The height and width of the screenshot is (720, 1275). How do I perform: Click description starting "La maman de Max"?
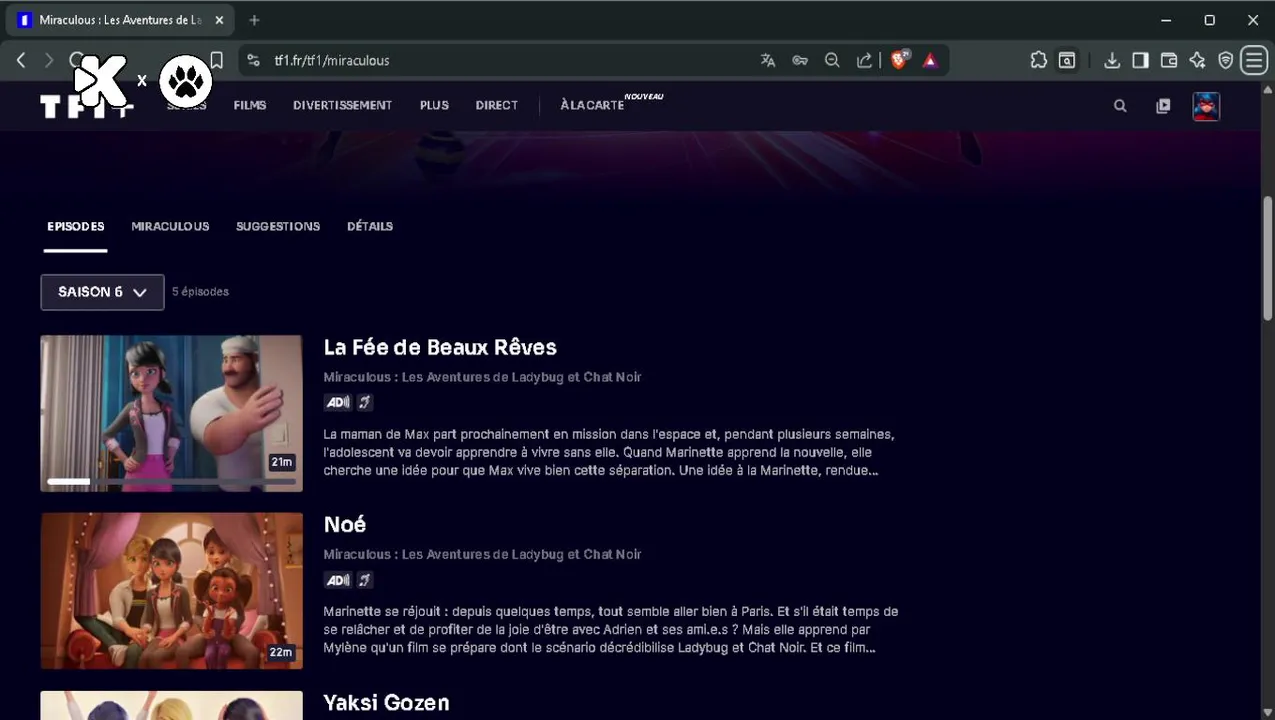(x=609, y=452)
